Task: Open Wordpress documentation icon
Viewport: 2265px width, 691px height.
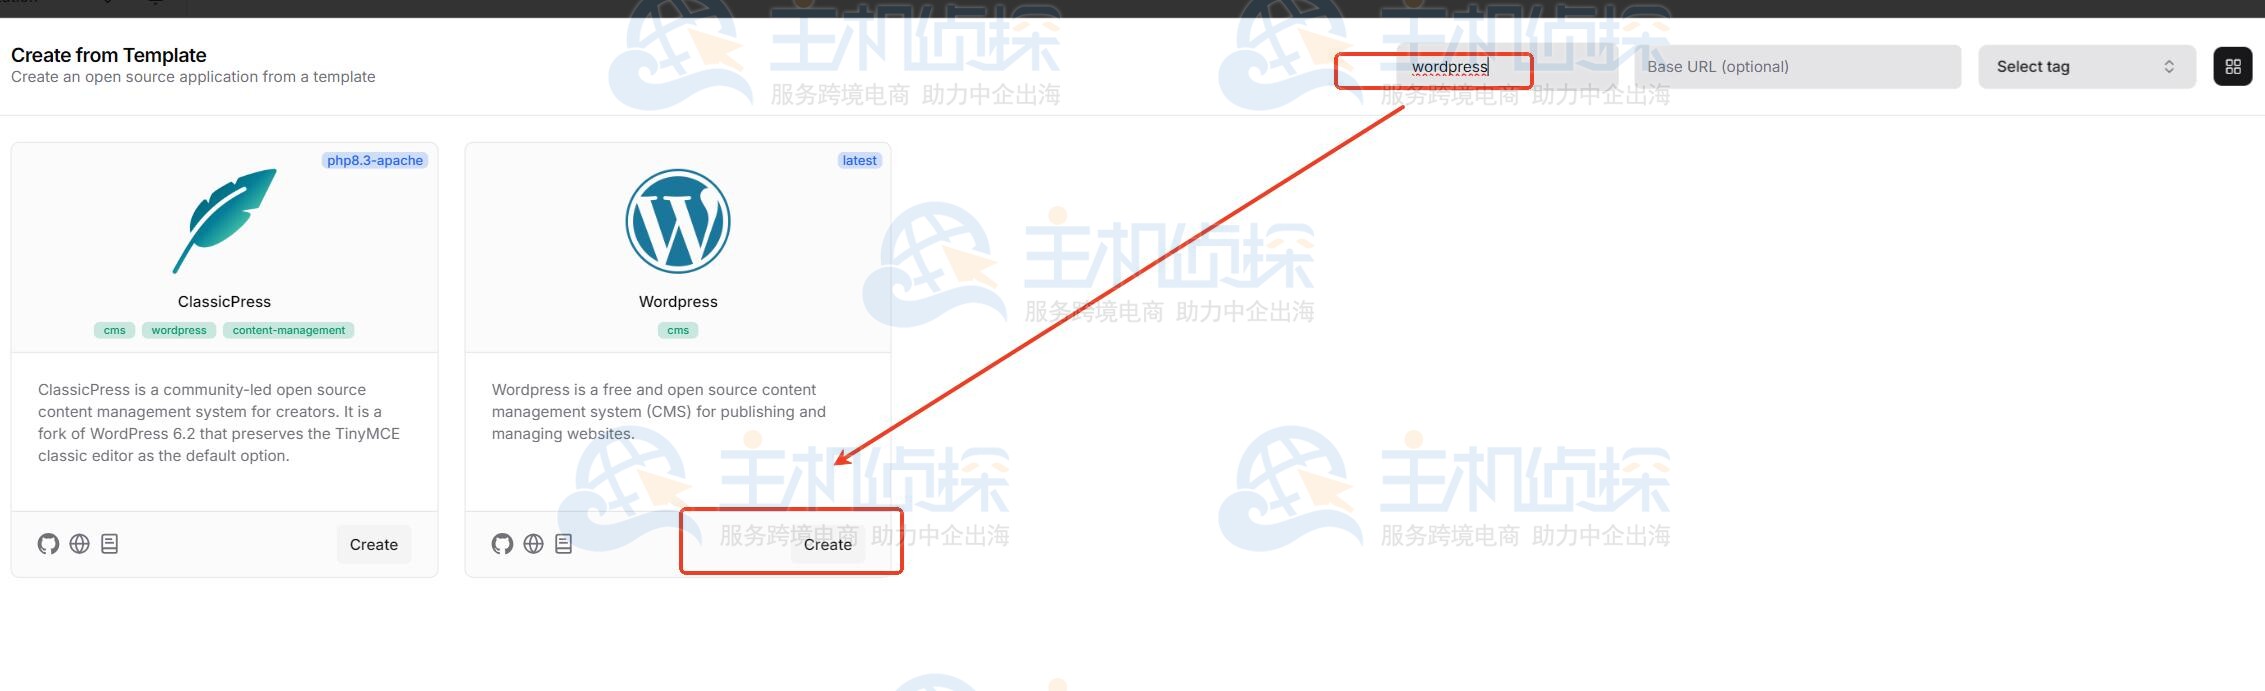Action: click(564, 544)
